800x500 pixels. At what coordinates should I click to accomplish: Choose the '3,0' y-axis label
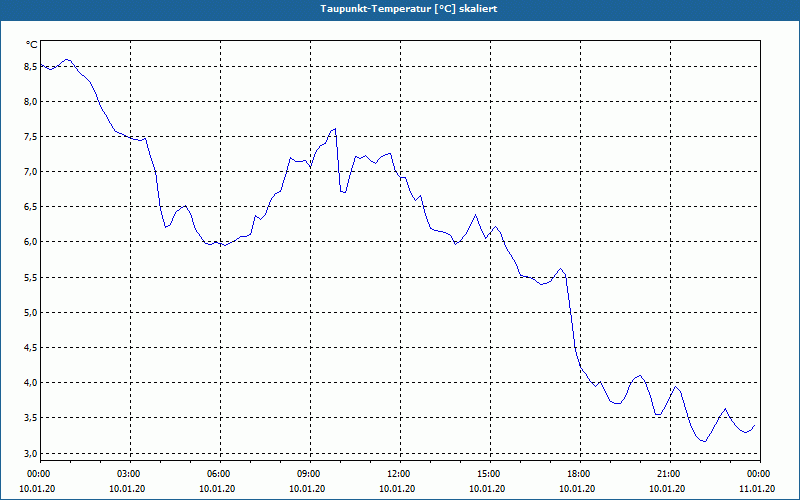pos(31,454)
